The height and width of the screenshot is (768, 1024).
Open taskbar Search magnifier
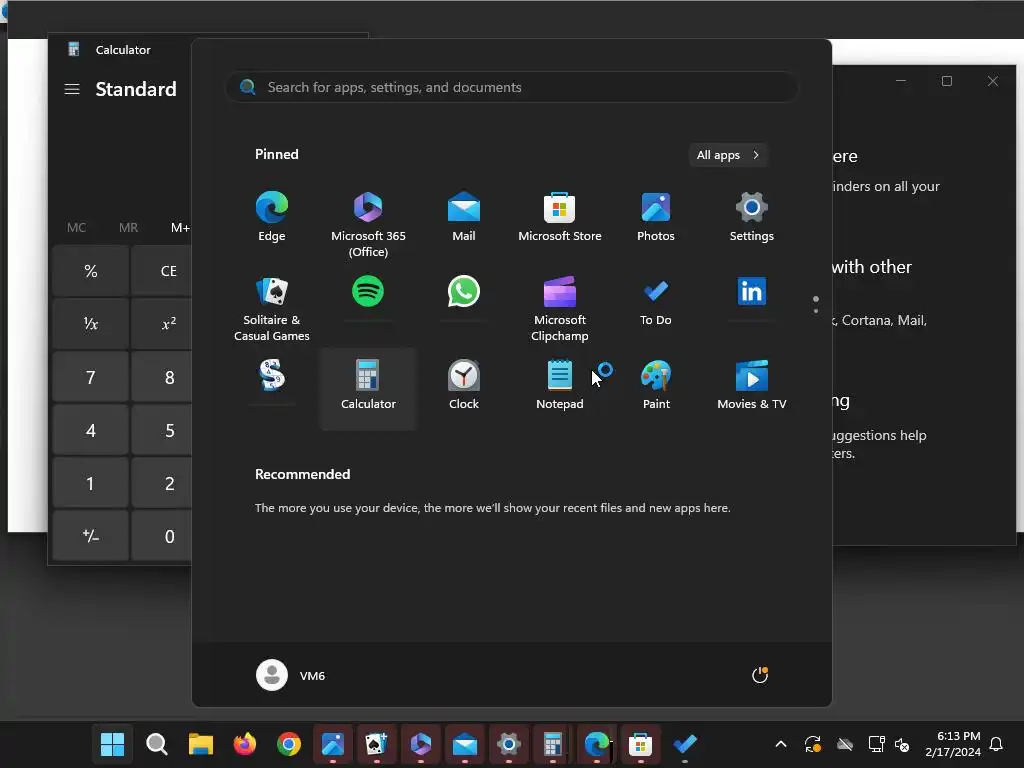click(157, 744)
